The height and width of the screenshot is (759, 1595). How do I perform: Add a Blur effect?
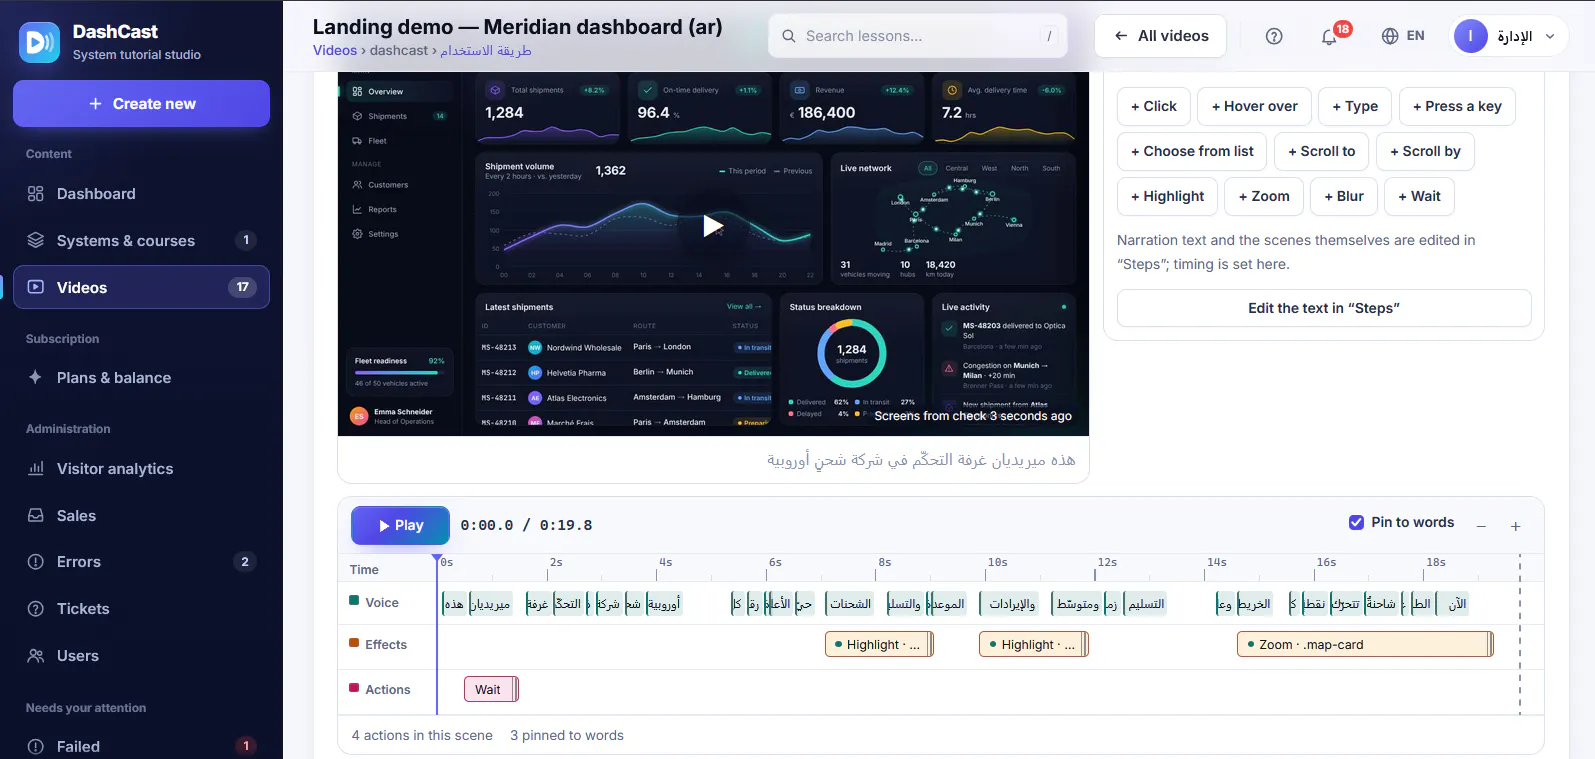(x=1344, y=196)
